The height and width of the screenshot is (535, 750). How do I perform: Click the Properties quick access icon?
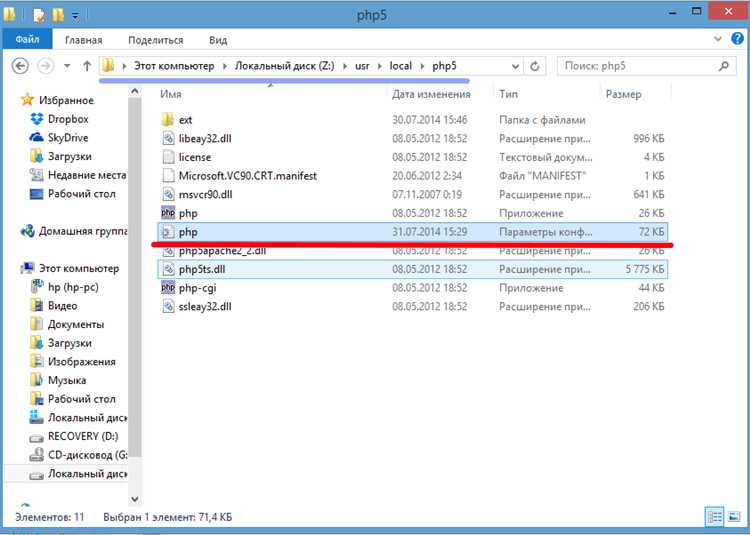[x=40, y=15]
